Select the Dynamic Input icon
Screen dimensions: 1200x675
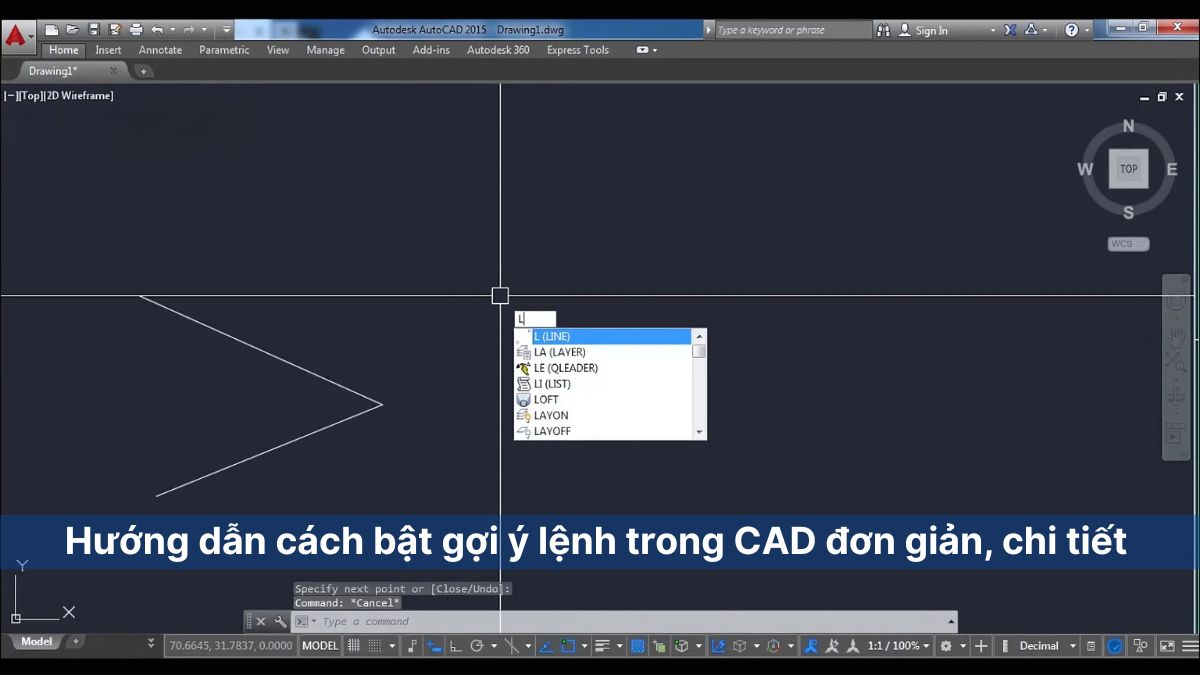(x=433, y=646)
